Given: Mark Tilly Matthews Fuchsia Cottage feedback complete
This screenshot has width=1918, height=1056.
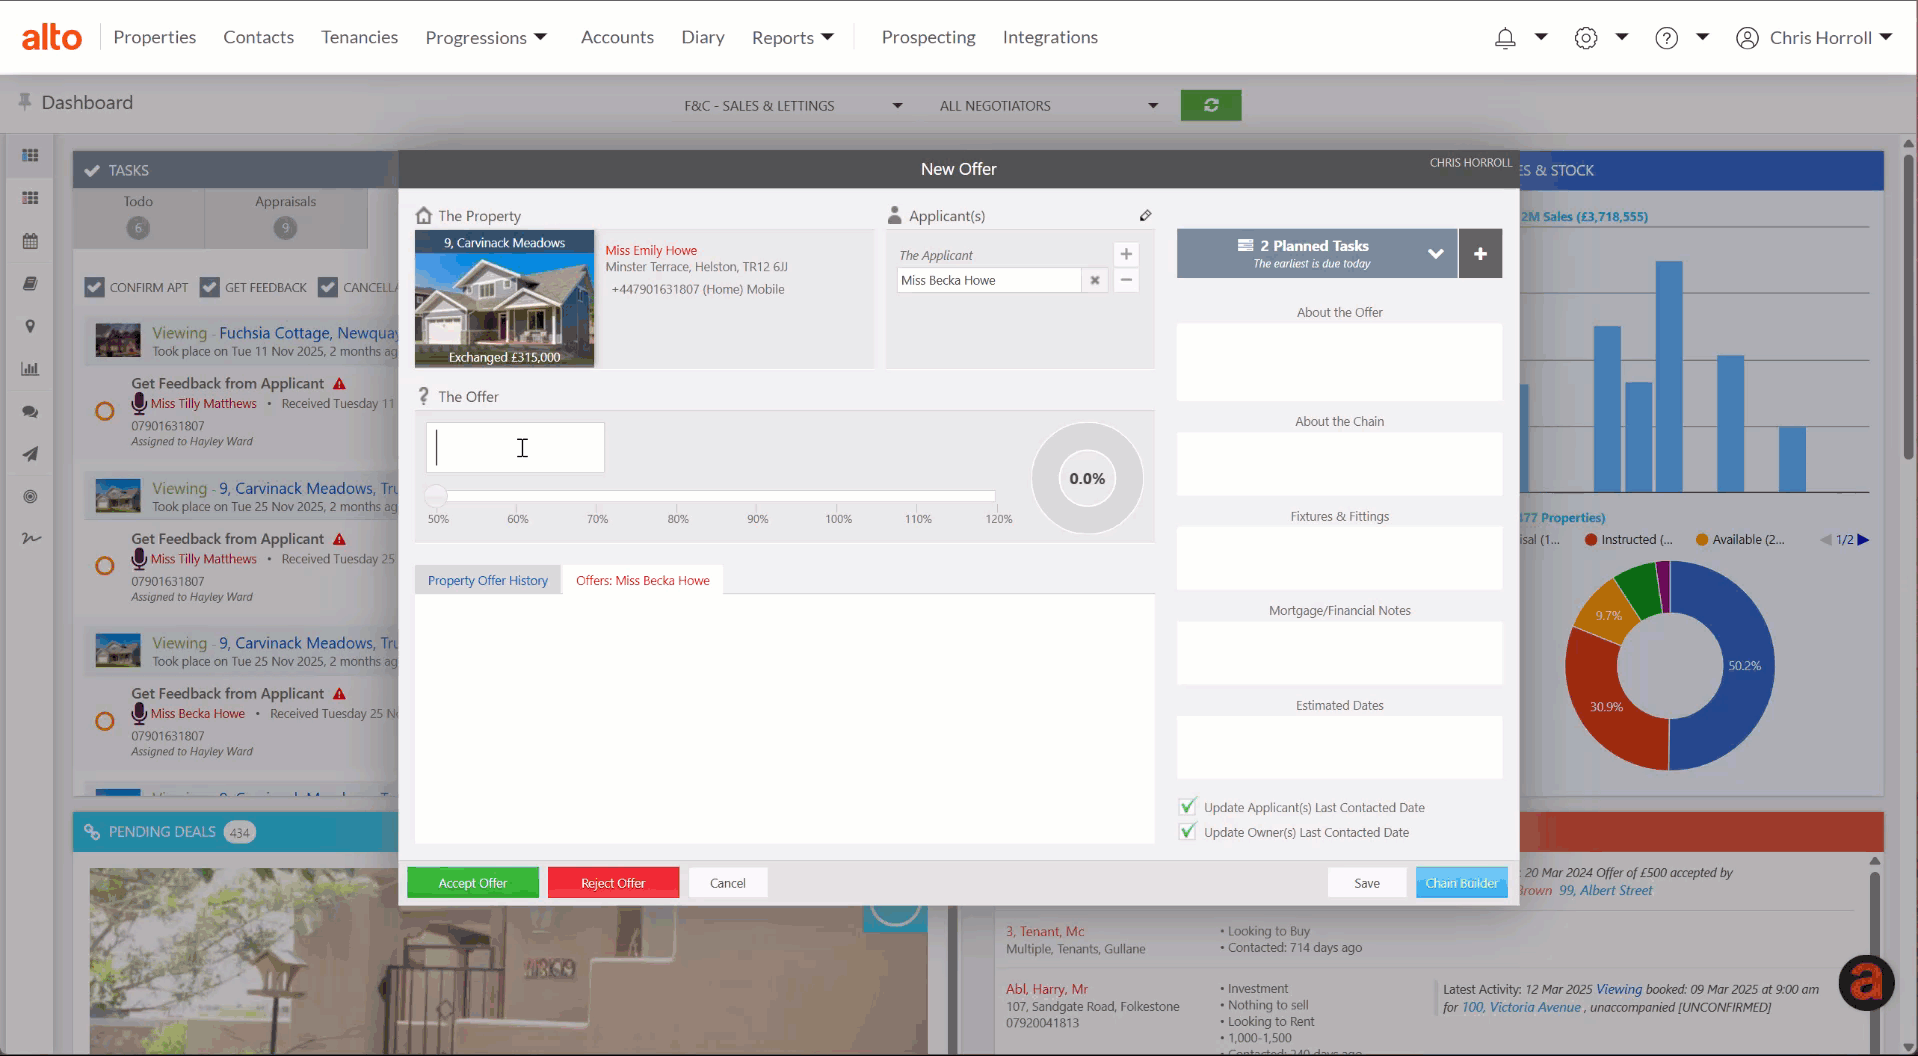Looking at the screenshot, I should point(104,411).
